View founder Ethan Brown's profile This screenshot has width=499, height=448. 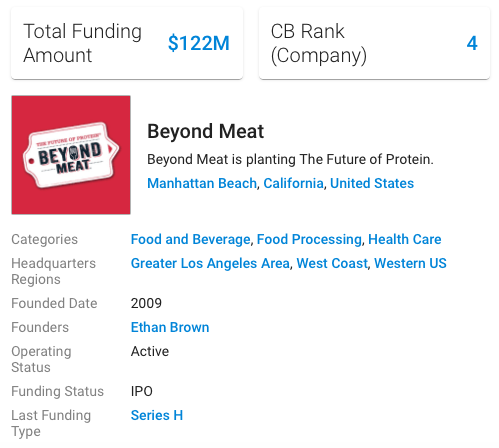point(170,327)
